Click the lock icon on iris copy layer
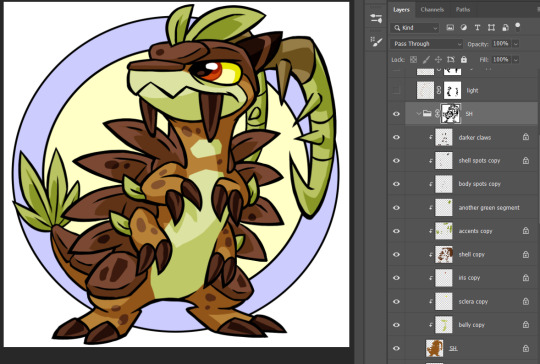540x364 pixels. point(526,278)
